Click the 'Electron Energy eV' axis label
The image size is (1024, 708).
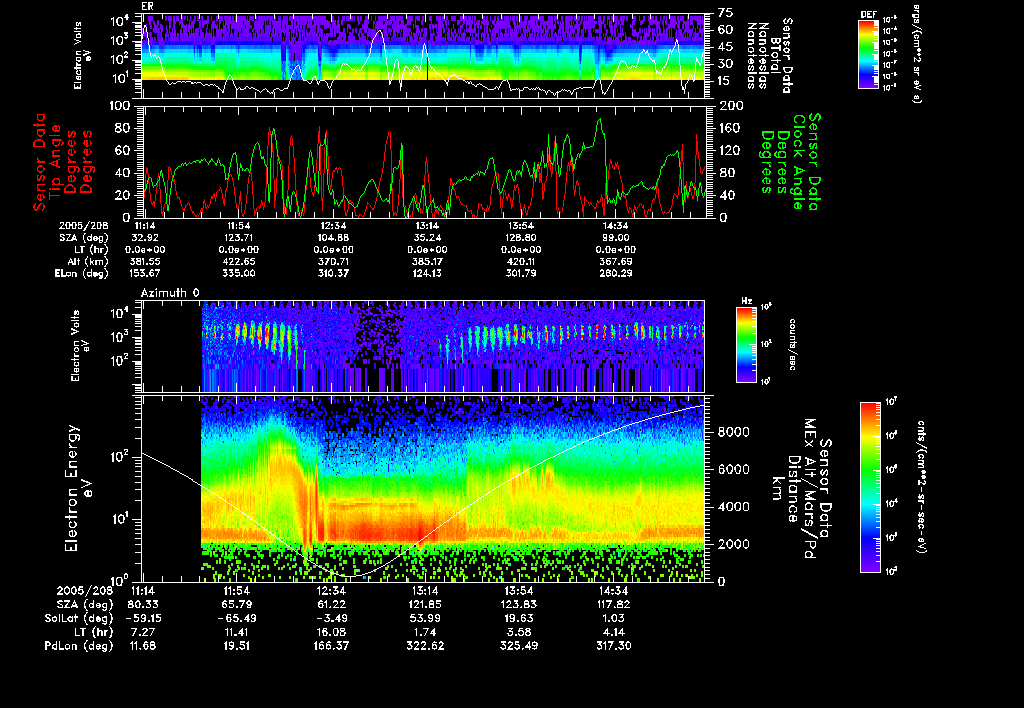pos(78,489)
